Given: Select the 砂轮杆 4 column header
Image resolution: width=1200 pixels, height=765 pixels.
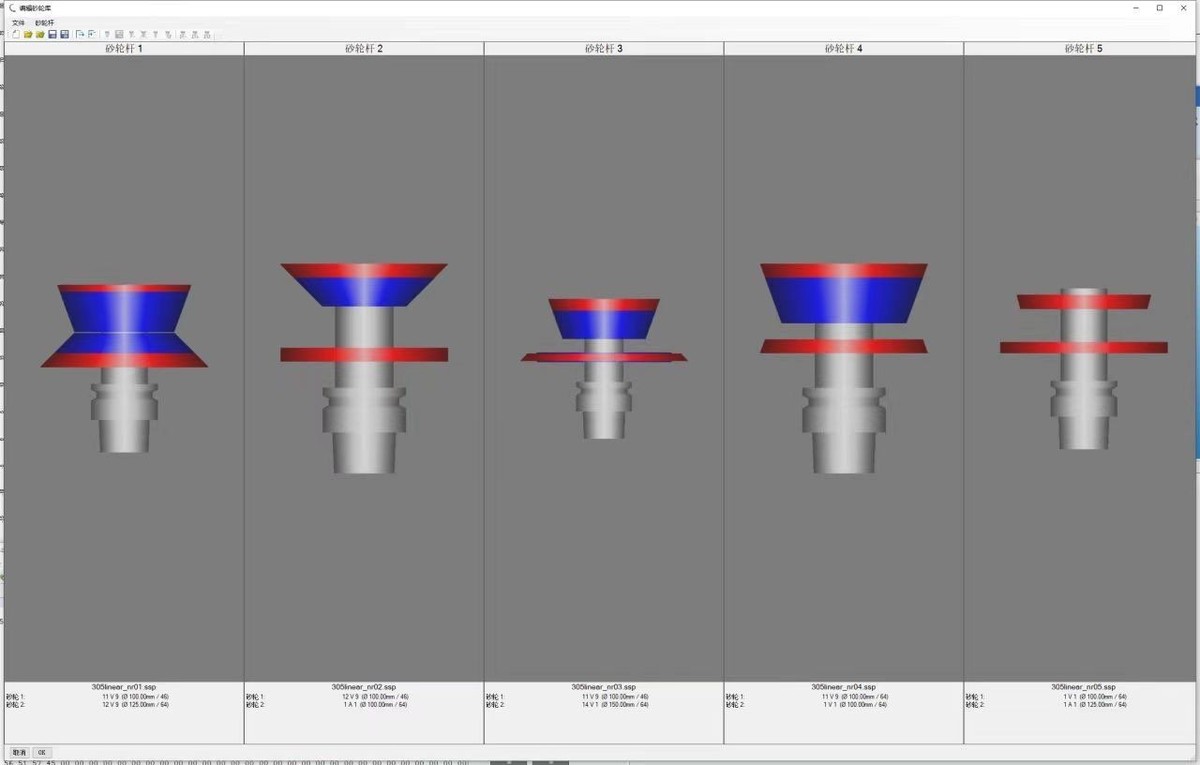Looking at the screenshot, I should (844, 48).
